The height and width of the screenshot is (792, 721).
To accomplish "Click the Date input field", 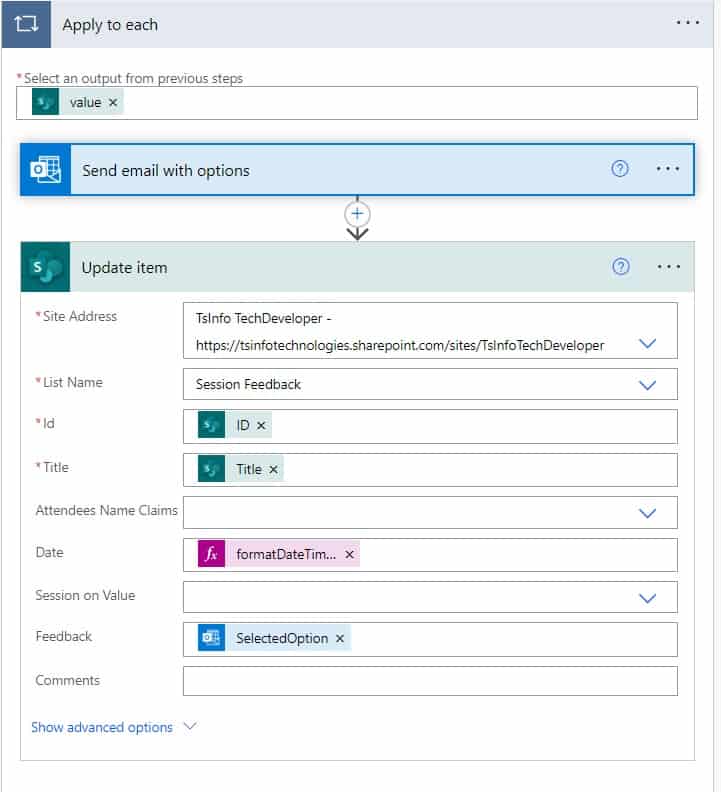I will (430, 555).
